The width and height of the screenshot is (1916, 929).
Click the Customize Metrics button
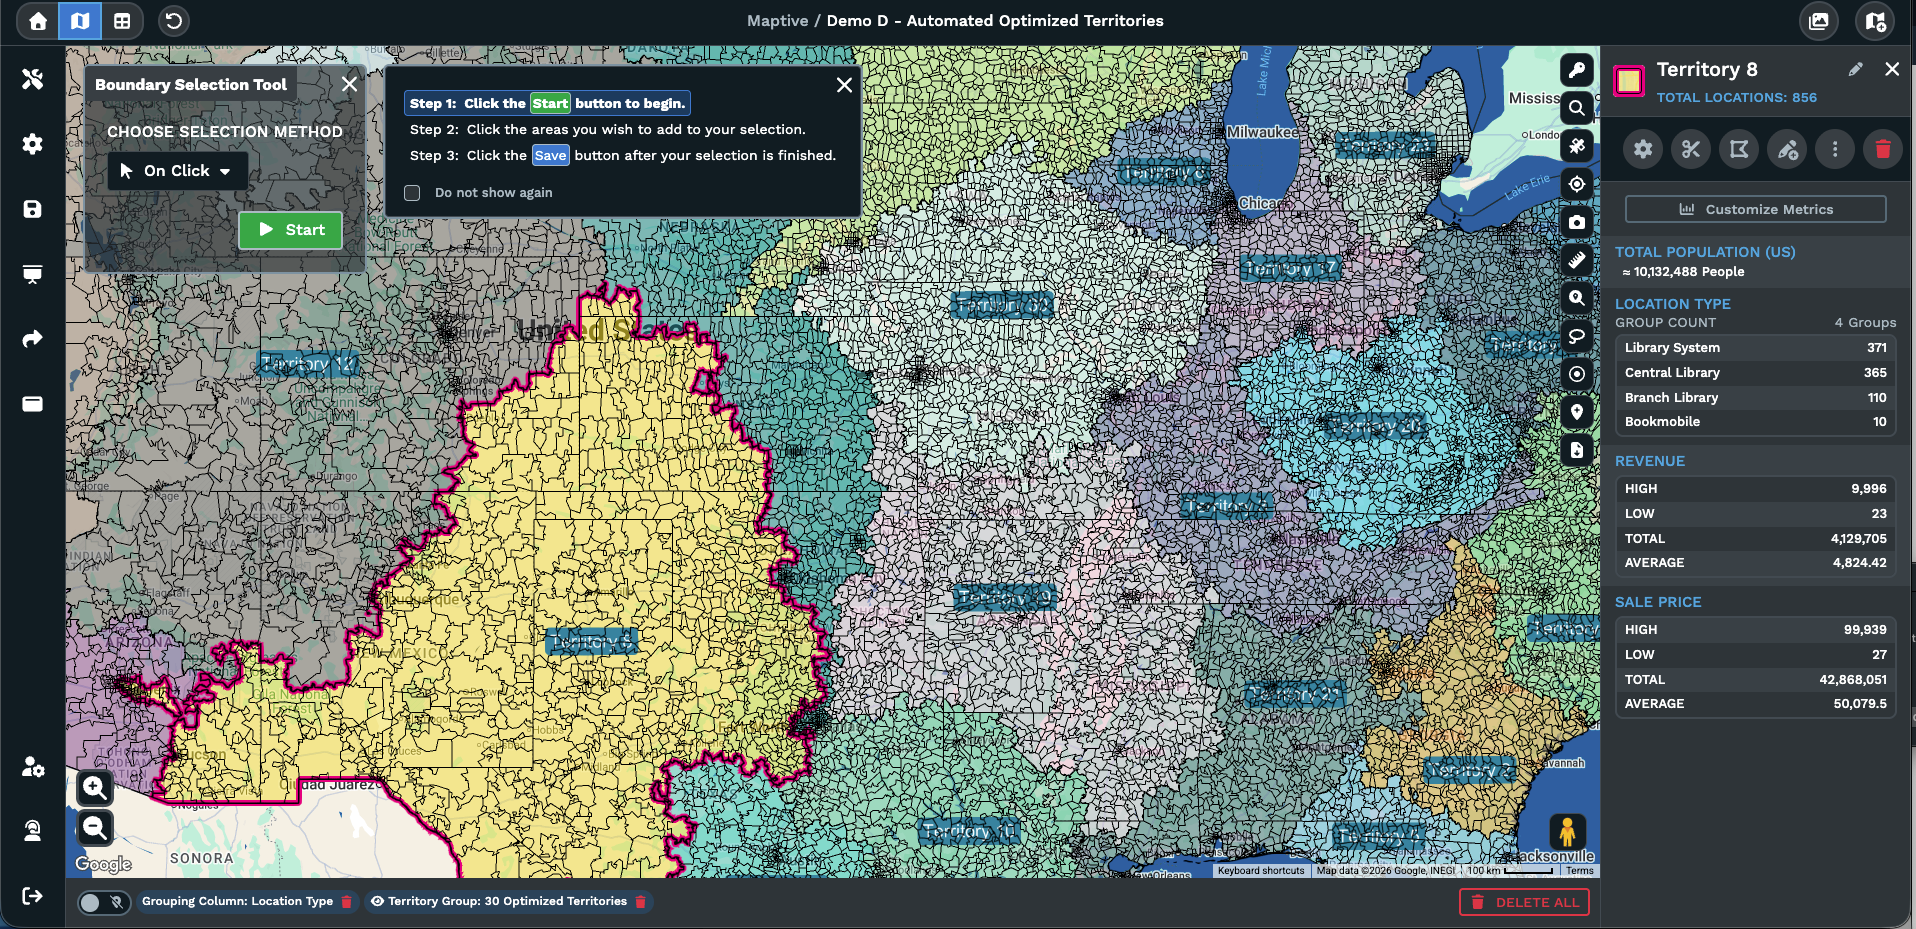pos(1755,209)
